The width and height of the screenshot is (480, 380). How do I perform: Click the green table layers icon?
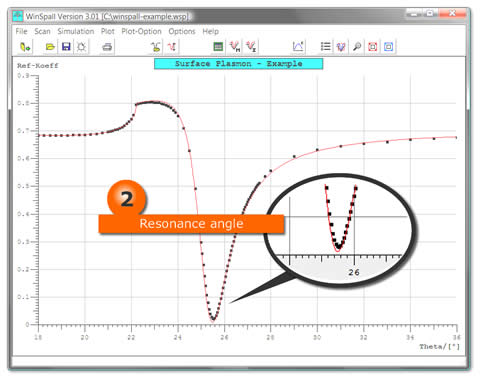click(x=218, y=47)
